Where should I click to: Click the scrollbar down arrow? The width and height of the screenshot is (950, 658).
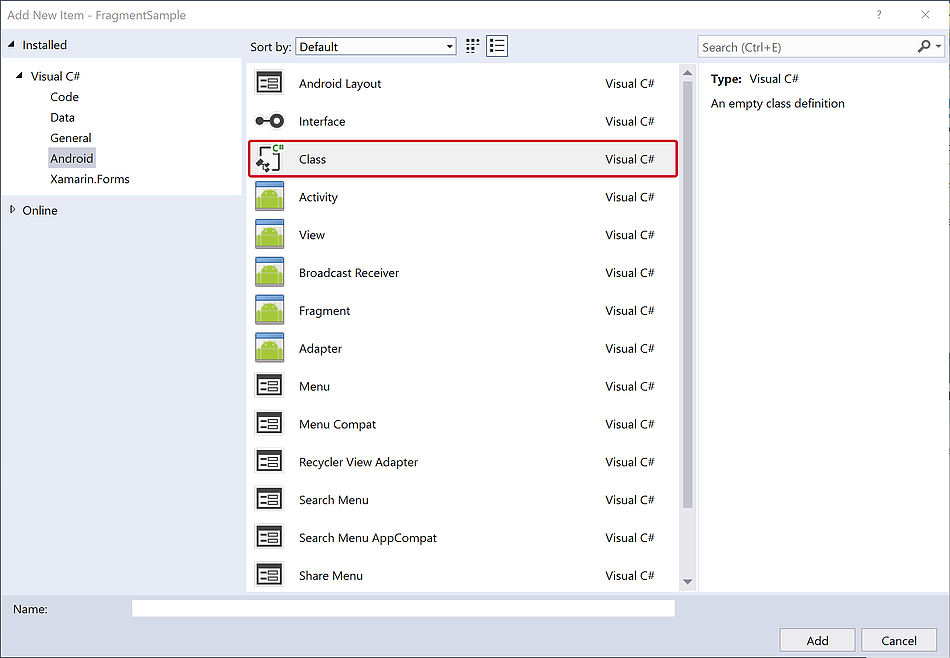coord(687,582)
